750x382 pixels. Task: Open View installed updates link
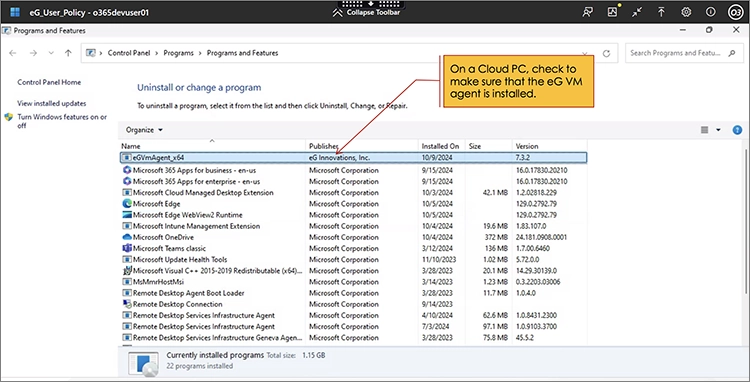point(52,103)
